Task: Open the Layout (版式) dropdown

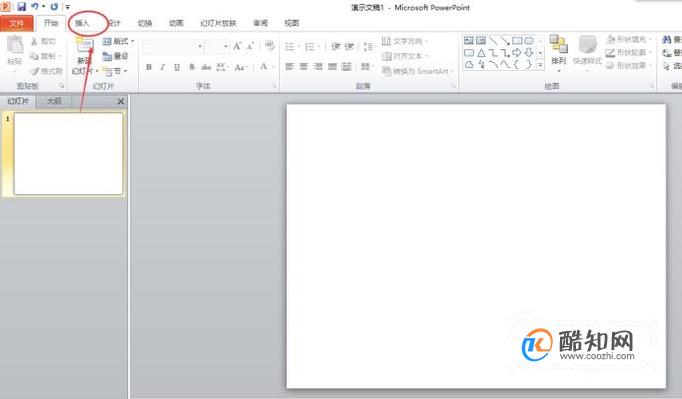Action: click(x=118, y=41)
